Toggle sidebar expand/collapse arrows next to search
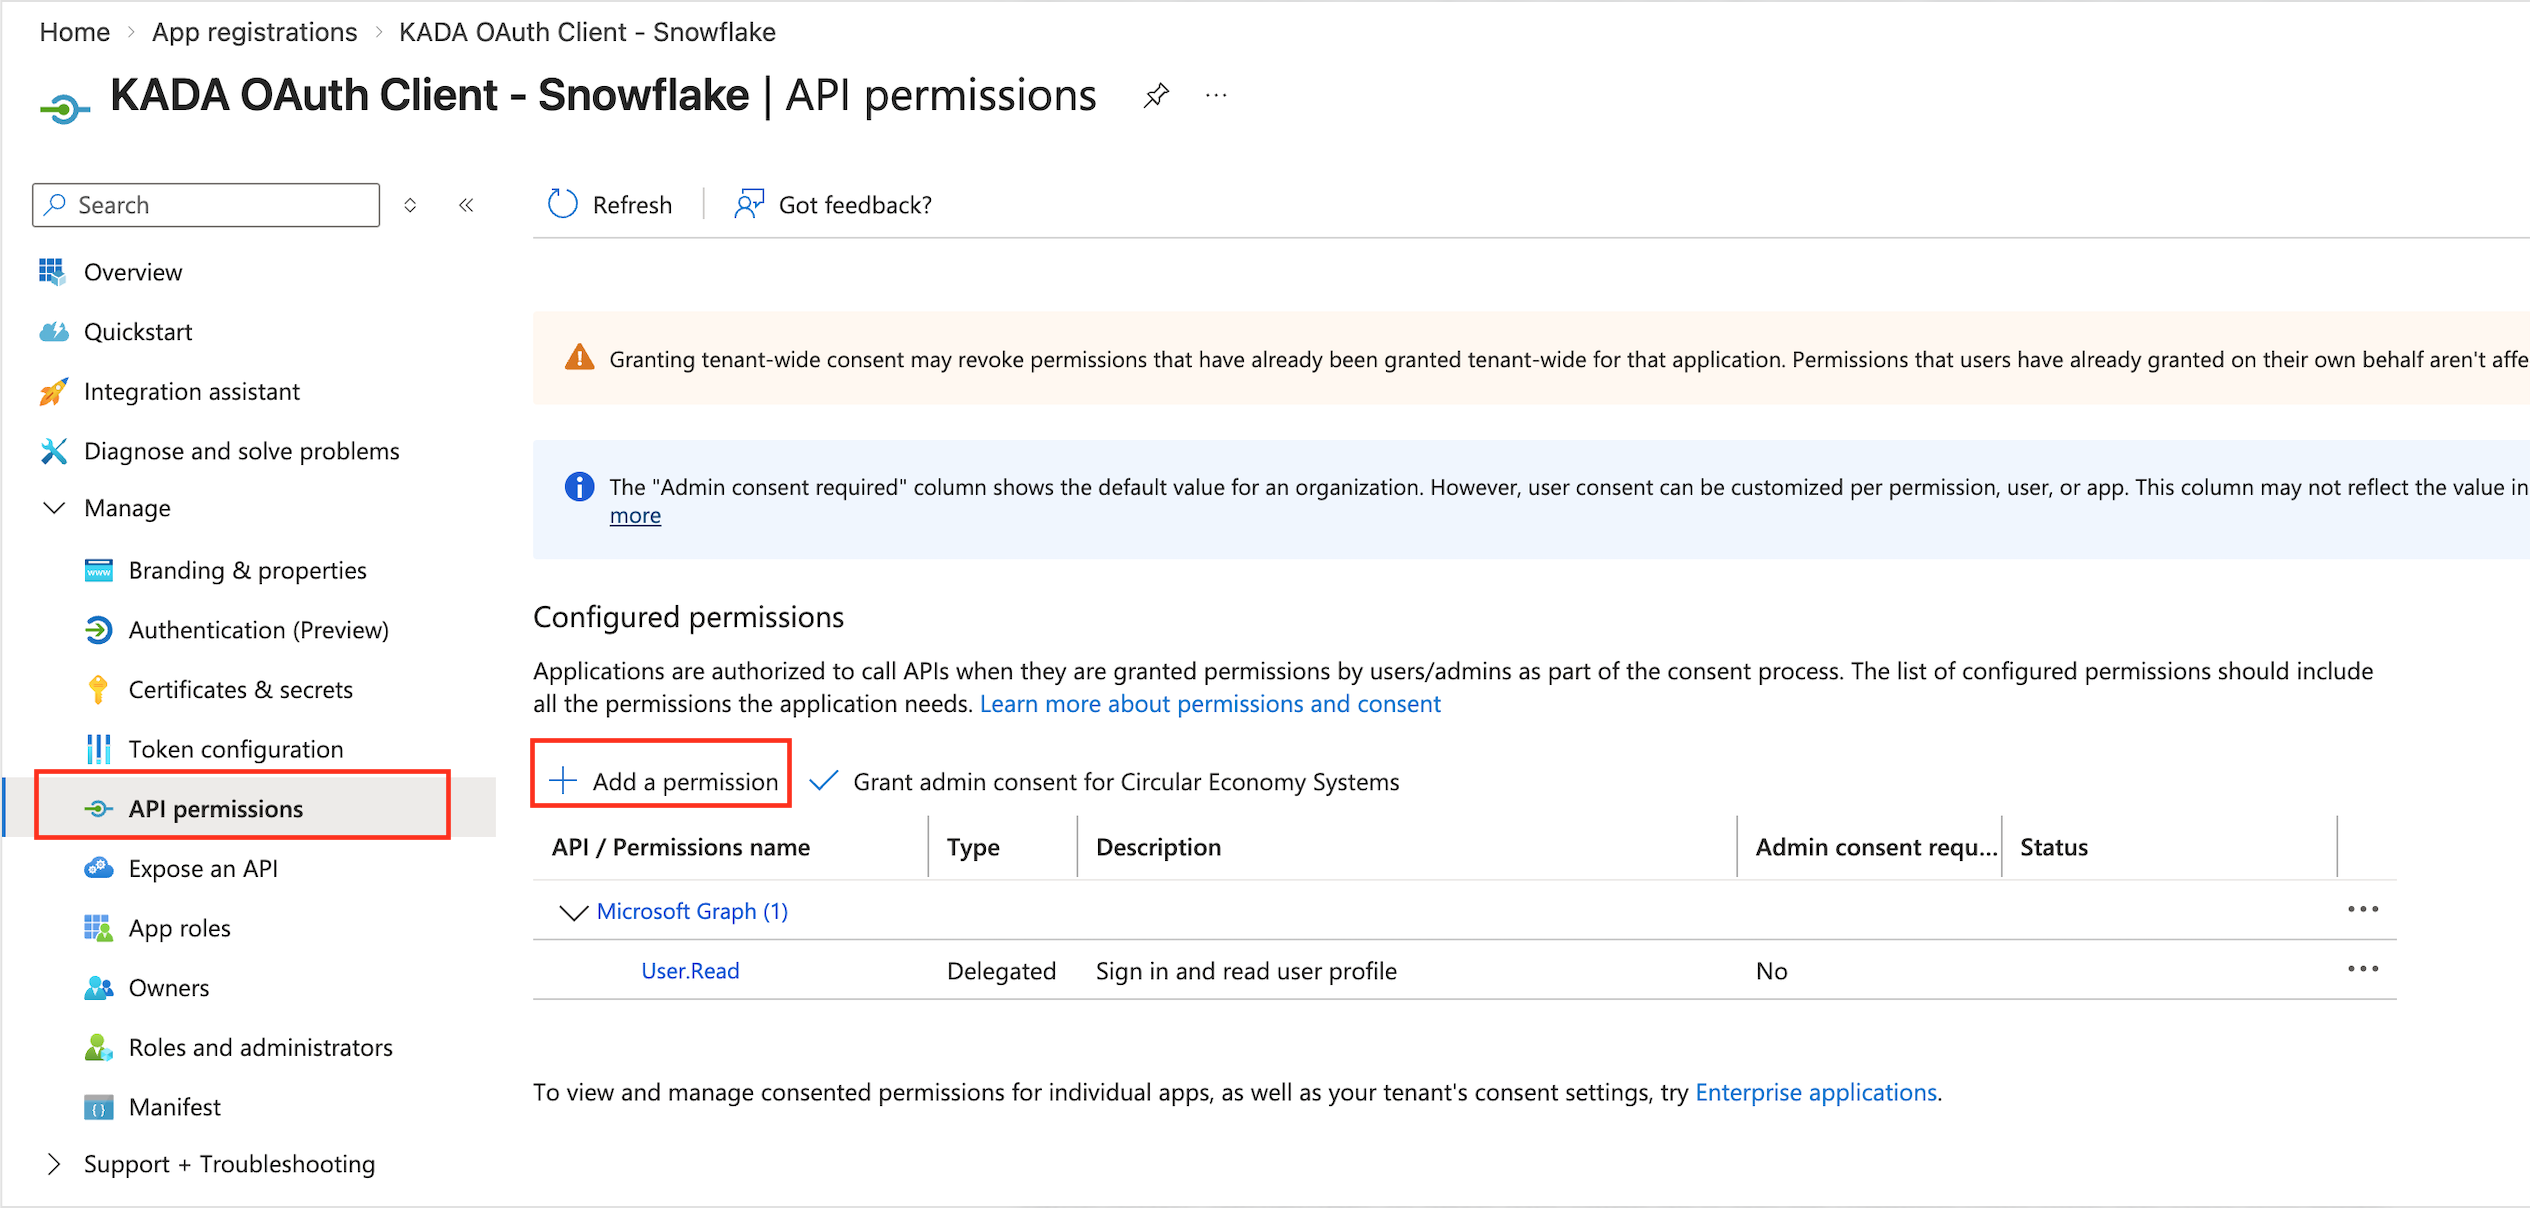 tap(410, 205)
